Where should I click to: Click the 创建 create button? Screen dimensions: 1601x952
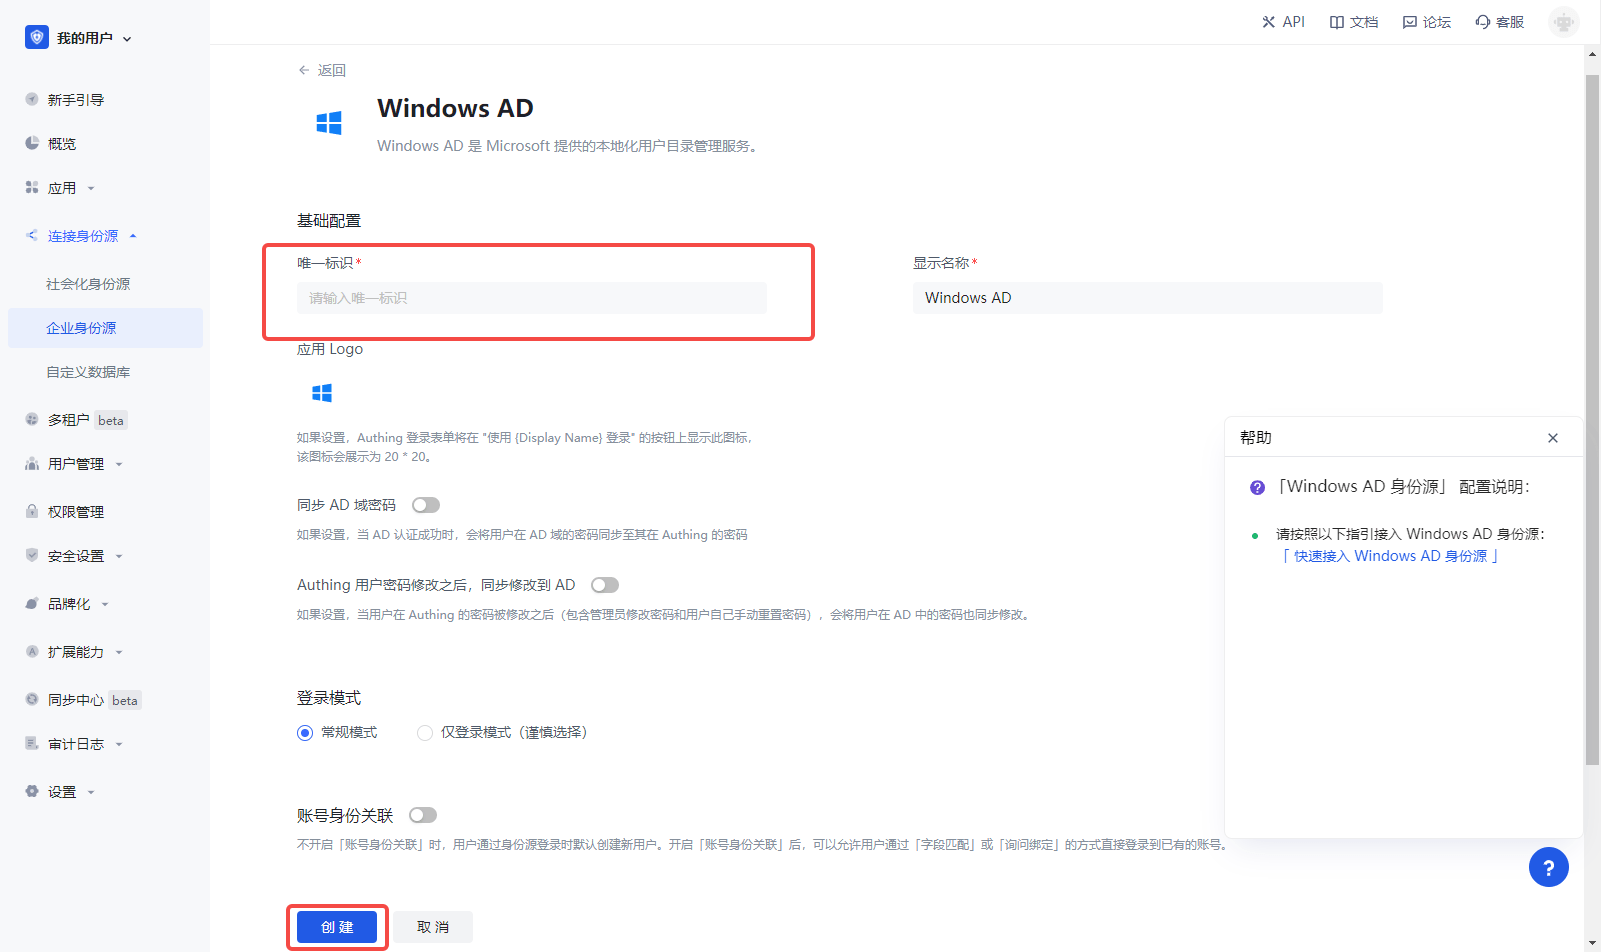(x=337, y=926)
